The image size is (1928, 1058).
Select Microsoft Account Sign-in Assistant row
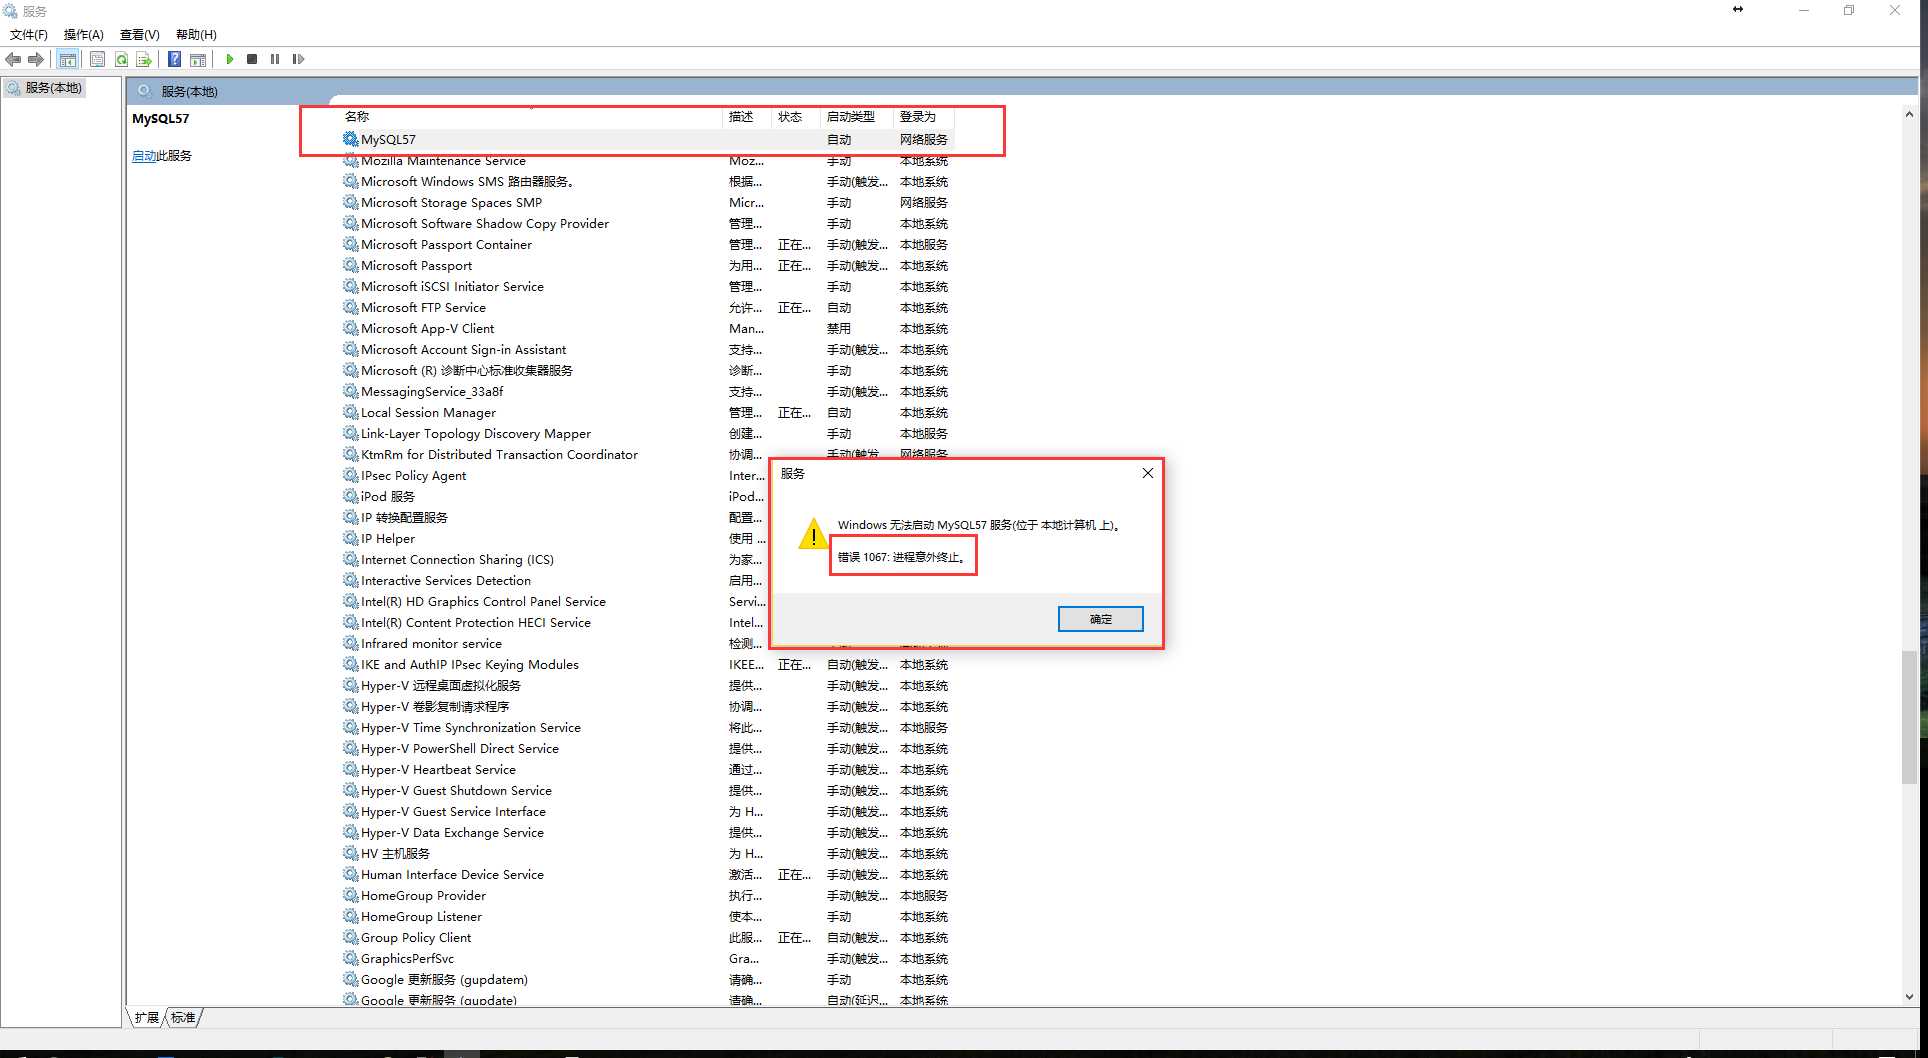point(647,349)
